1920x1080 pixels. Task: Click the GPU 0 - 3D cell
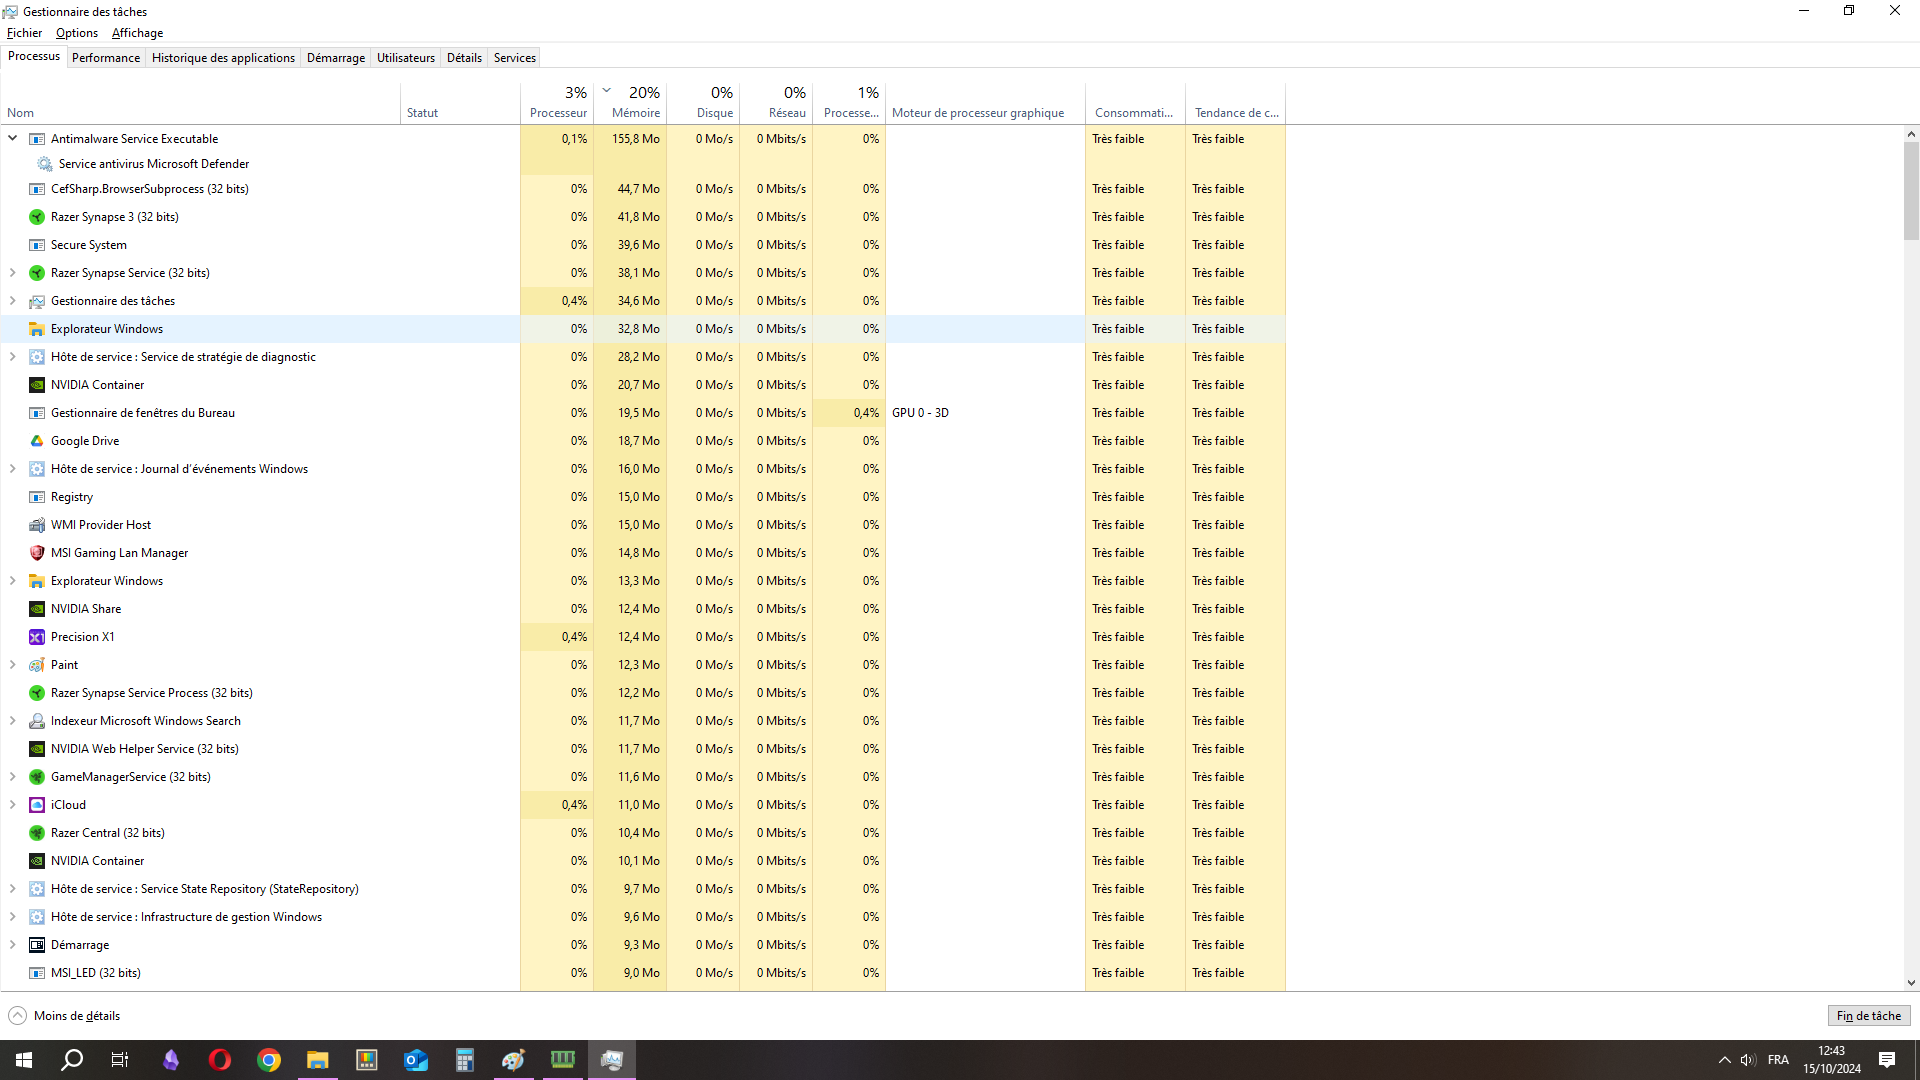pos(985,413)
